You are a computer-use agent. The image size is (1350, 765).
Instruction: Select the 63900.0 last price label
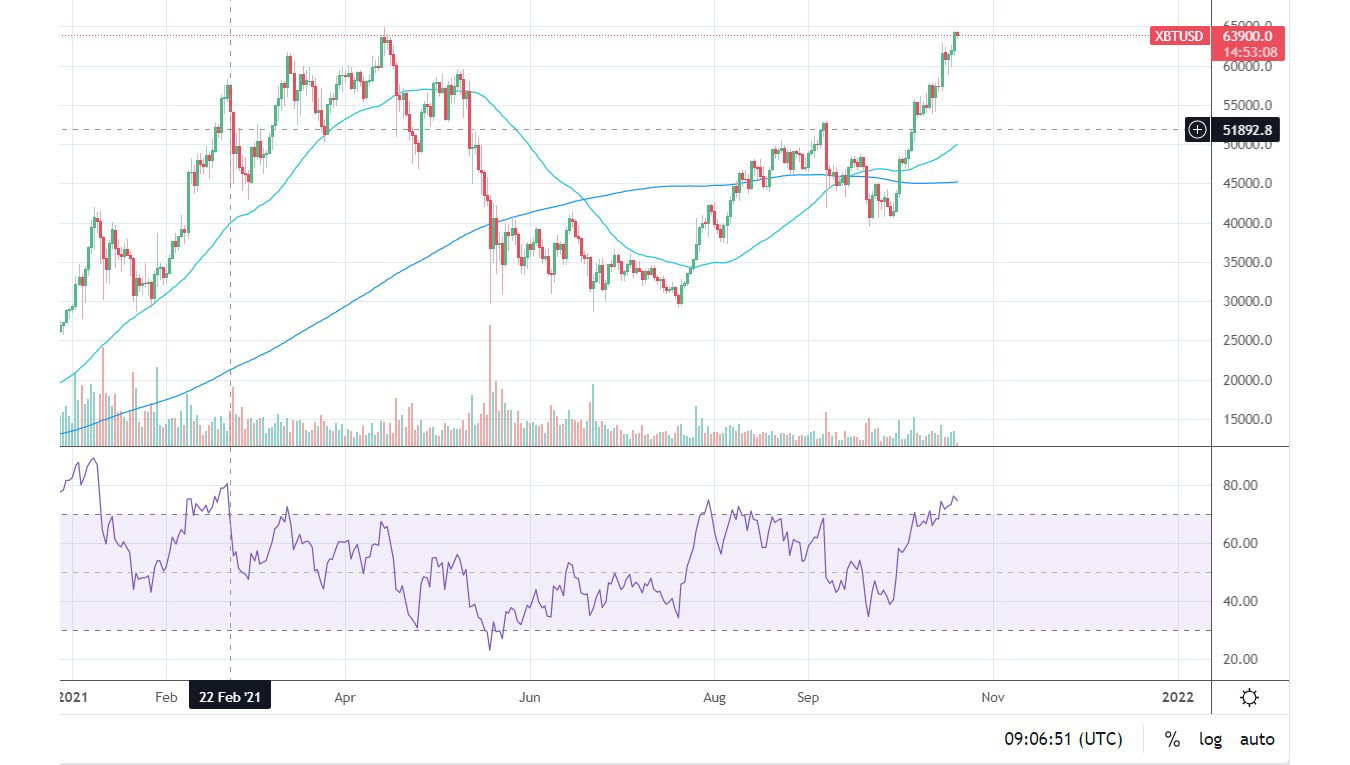[1248, 36]
